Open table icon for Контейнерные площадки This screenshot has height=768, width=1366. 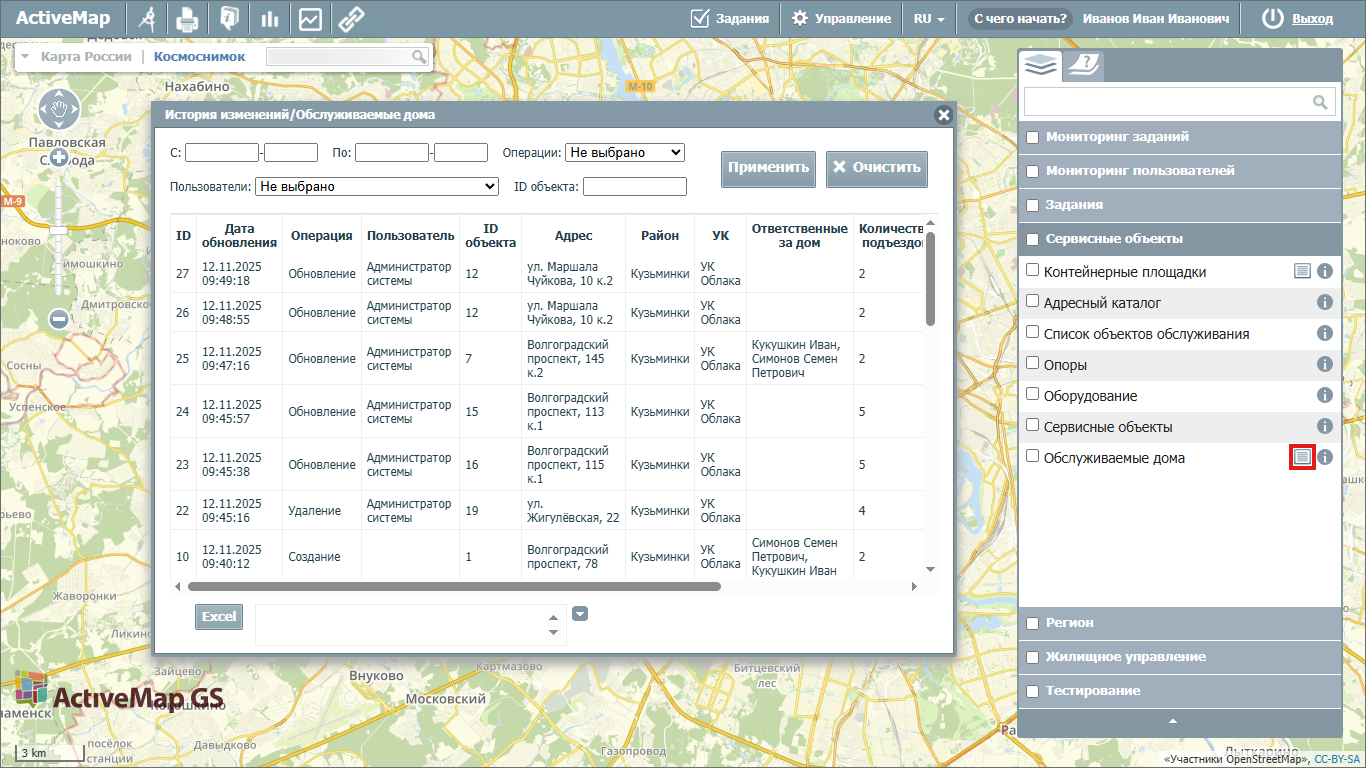coord(1302,271)
